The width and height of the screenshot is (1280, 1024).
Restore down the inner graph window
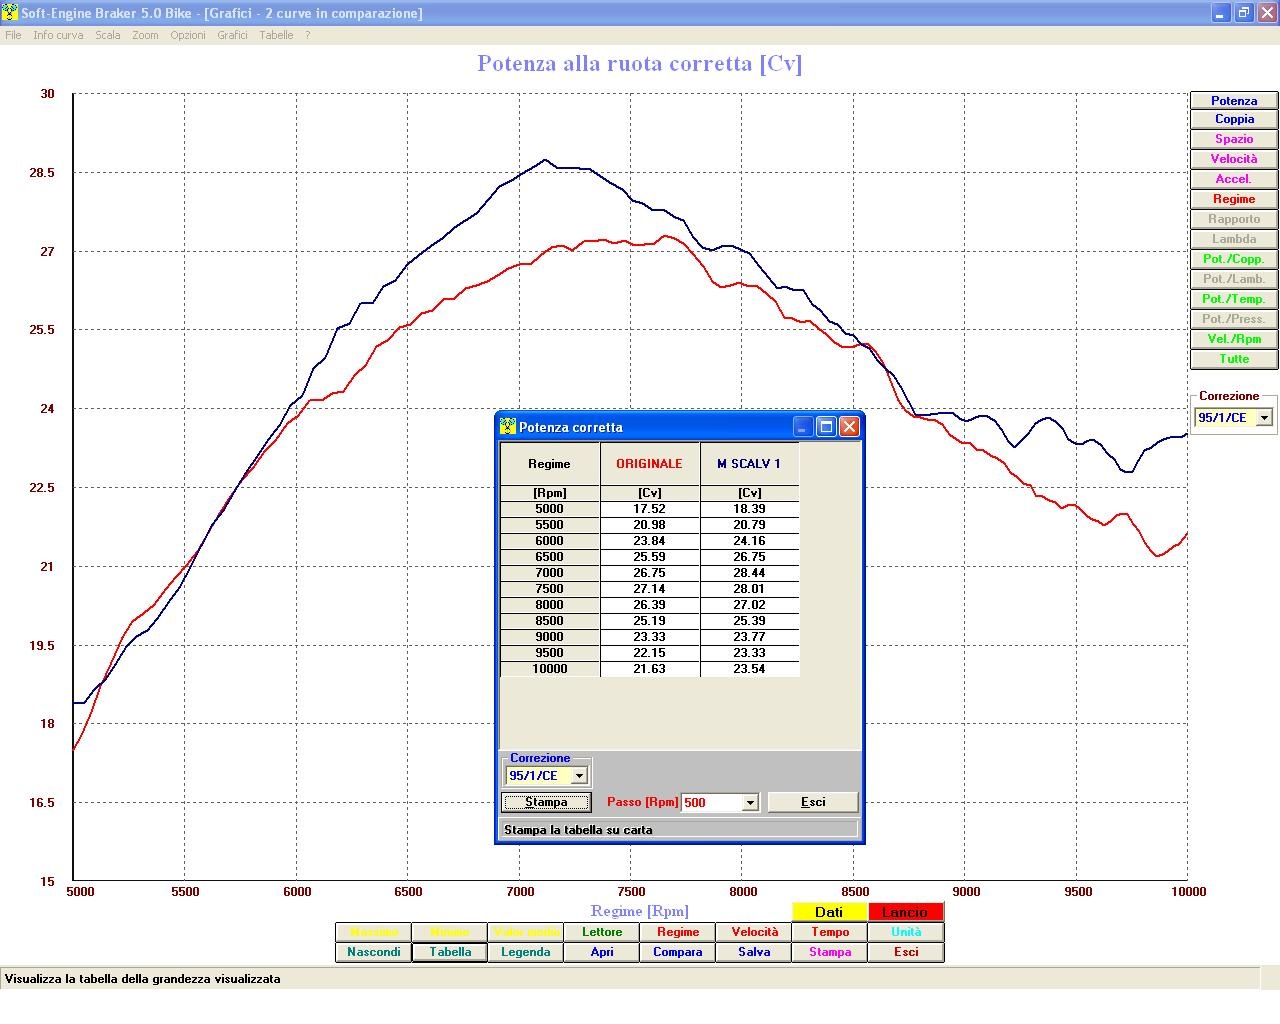click(x=1243, y=13)
